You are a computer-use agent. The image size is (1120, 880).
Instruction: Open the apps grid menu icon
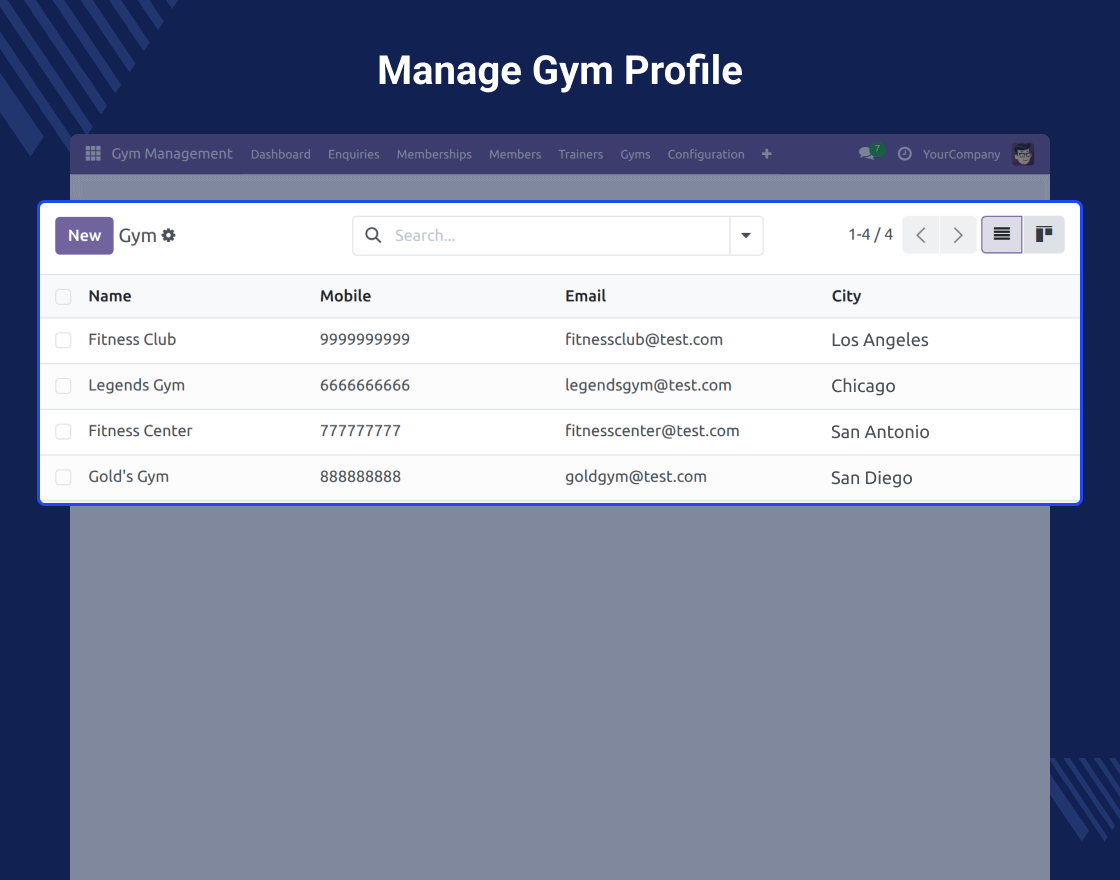point(93,154)
